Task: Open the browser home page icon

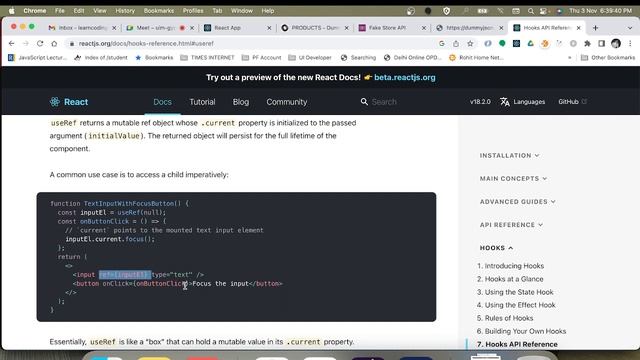Action: pos(54,43)
